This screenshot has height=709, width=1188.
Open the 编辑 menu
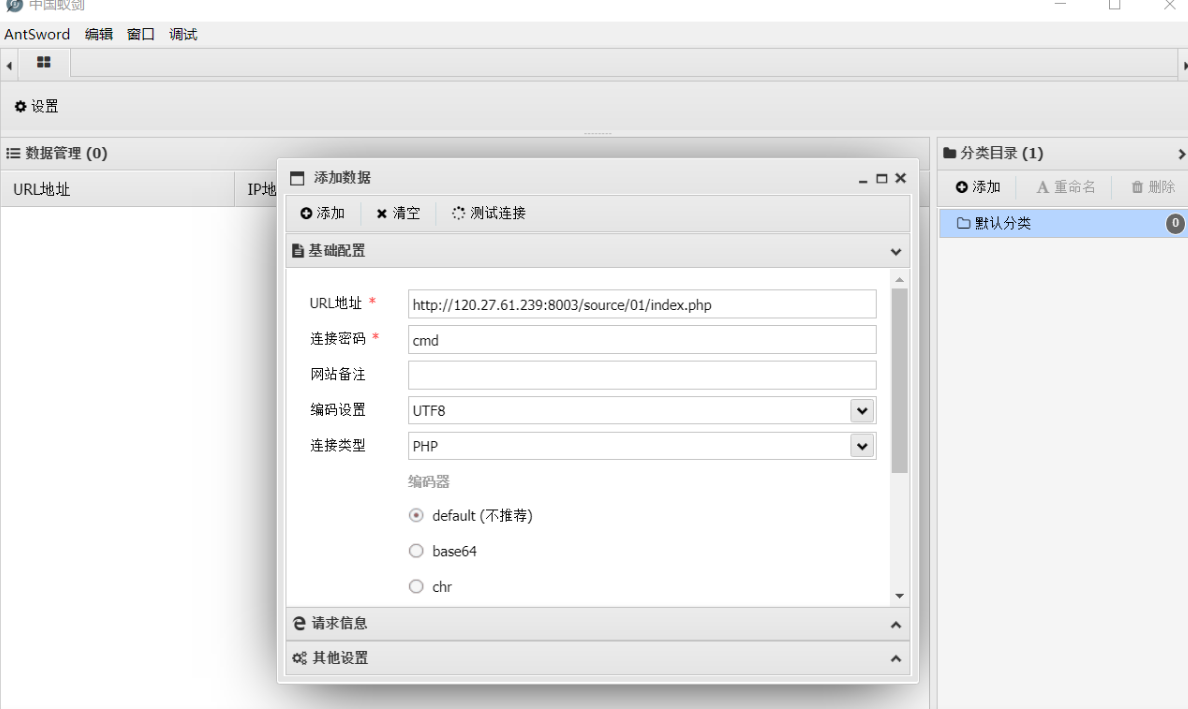pyautogui.click(x=98, y=34)
